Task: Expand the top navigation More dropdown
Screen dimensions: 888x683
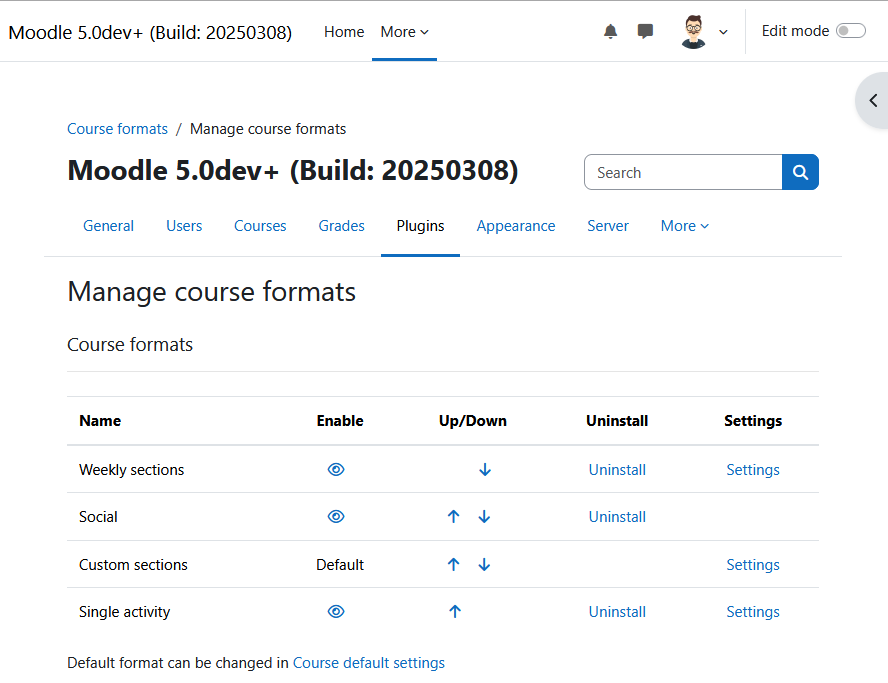Action: (x=404, y=32)
